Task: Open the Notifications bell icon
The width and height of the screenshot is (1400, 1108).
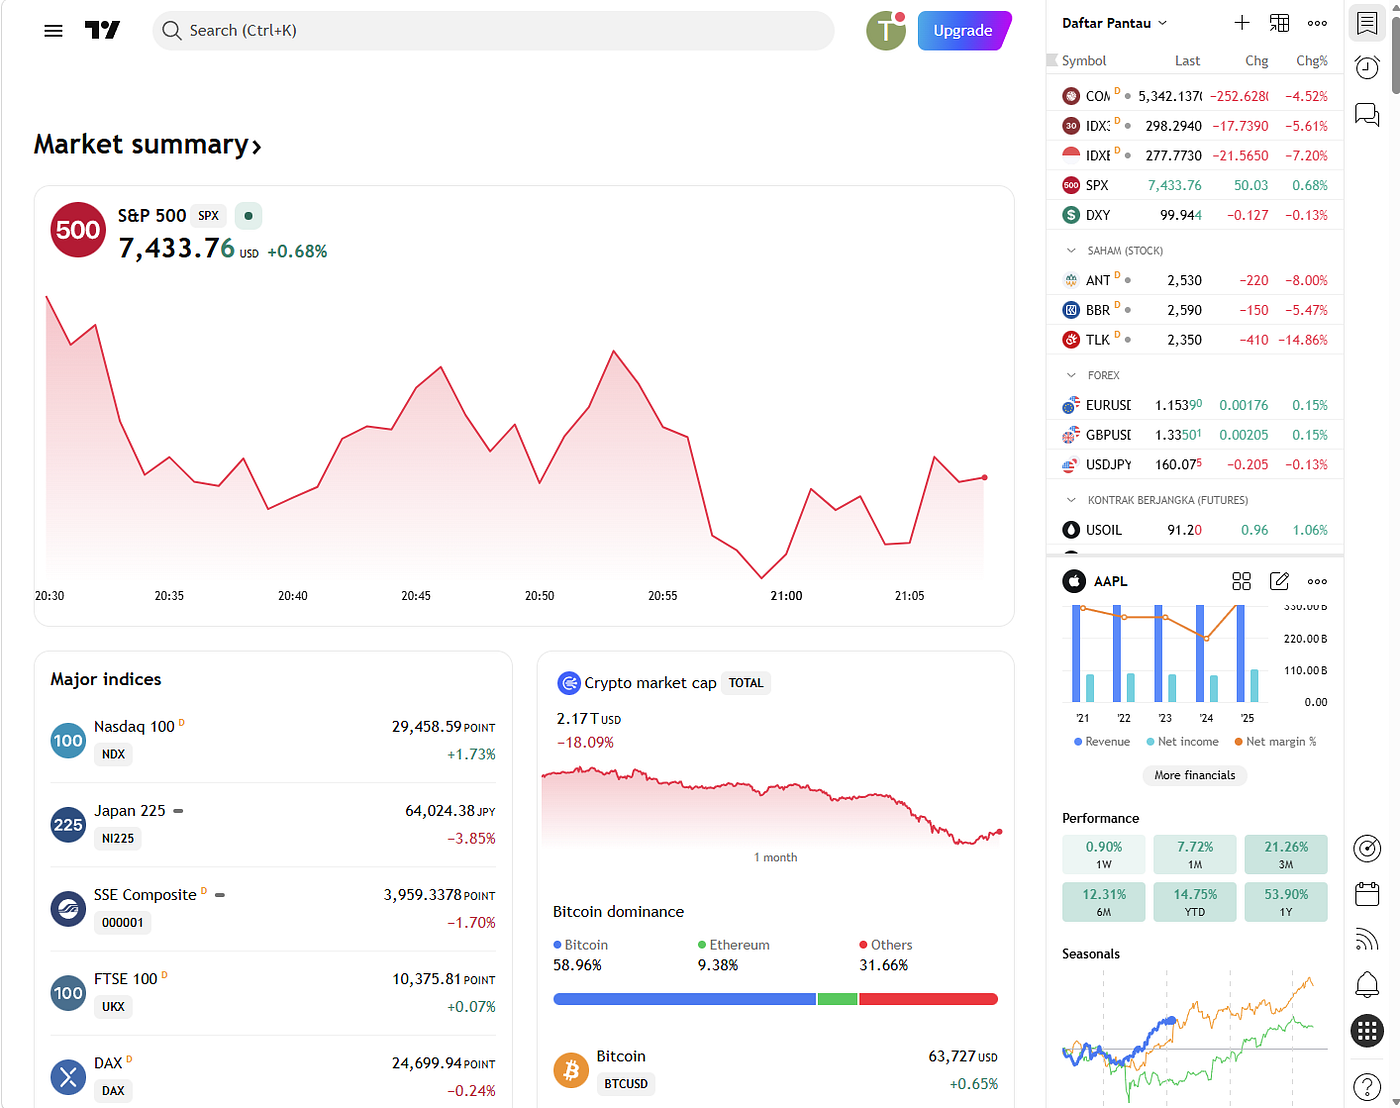Action: (1367, 984)
